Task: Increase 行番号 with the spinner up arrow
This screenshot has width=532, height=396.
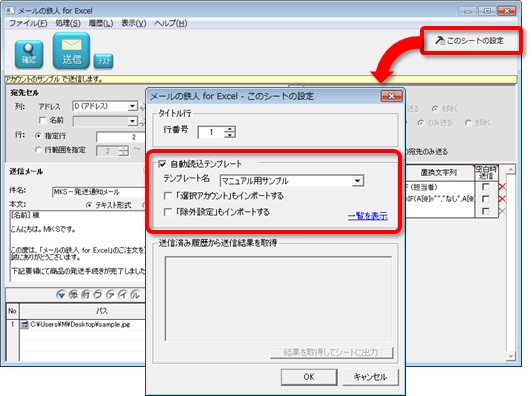Action: 230,129
